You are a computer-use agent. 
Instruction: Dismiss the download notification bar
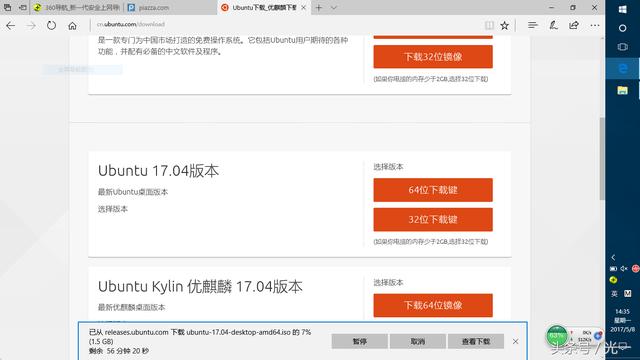516,341
